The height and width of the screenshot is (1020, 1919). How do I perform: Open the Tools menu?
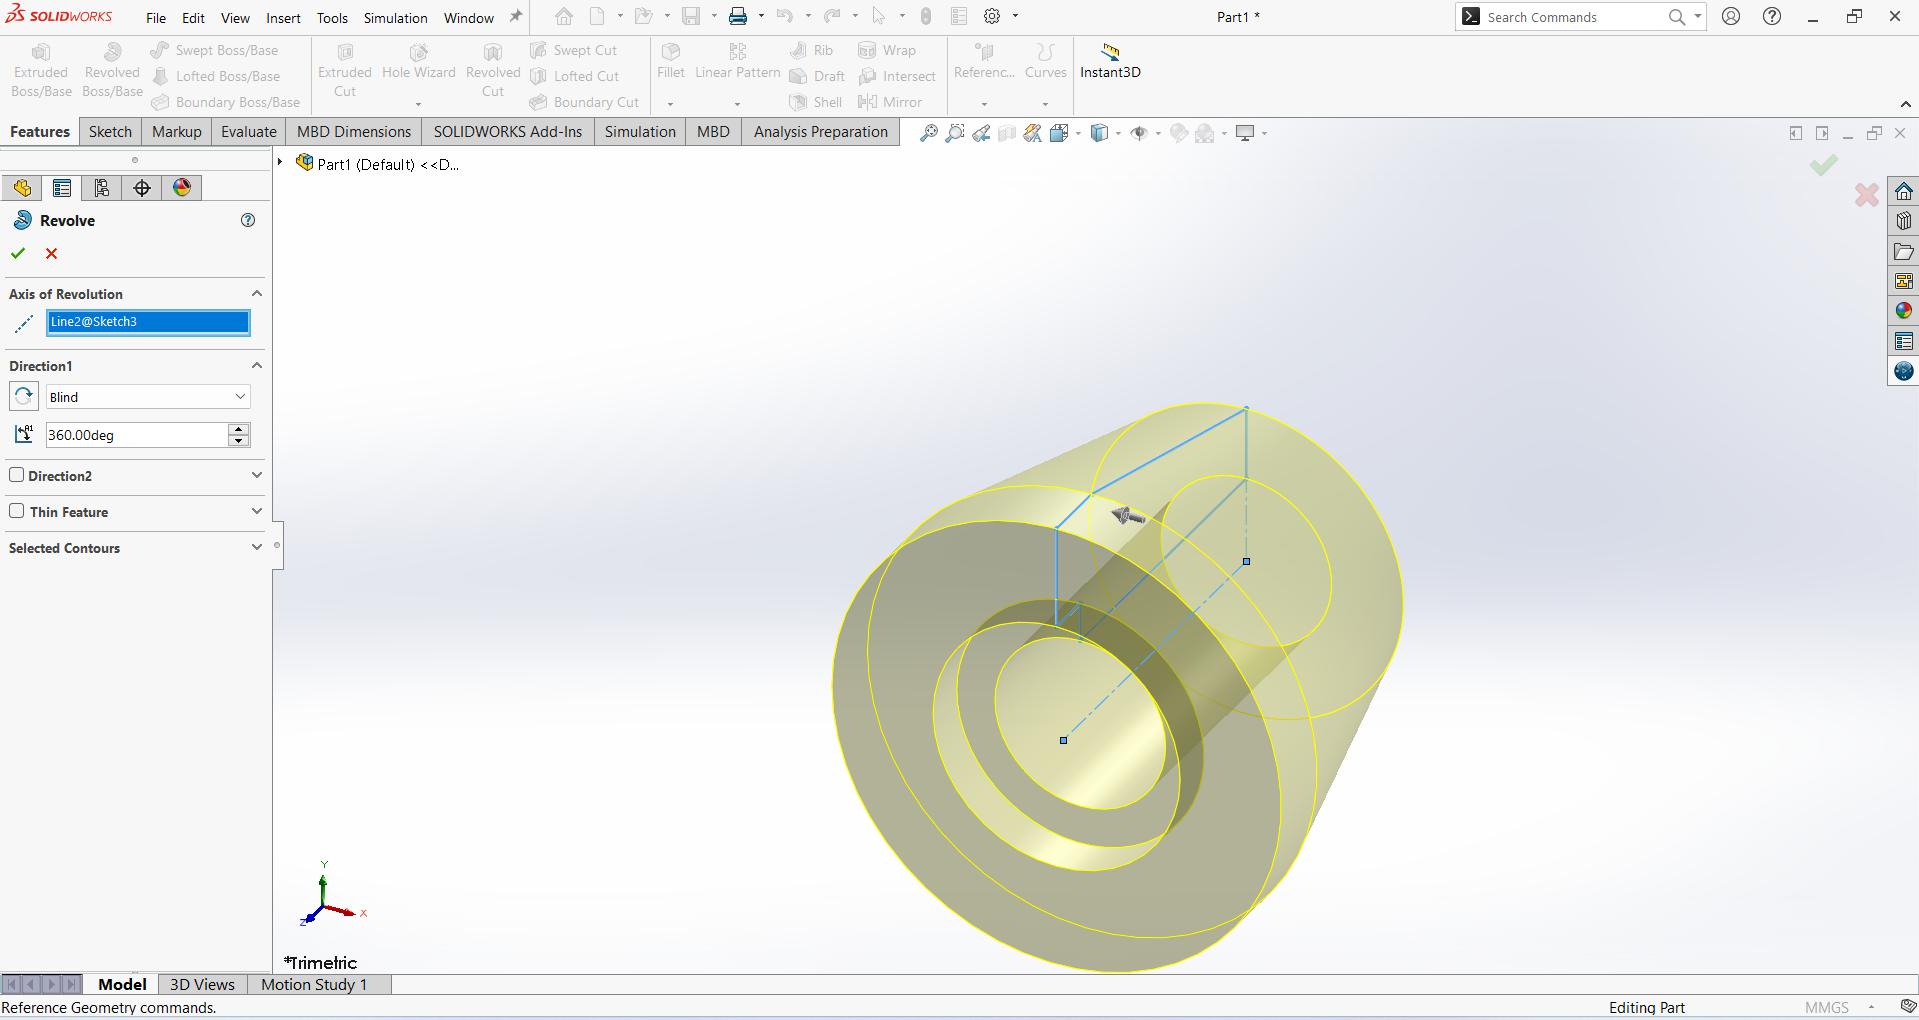click(332, 18)
